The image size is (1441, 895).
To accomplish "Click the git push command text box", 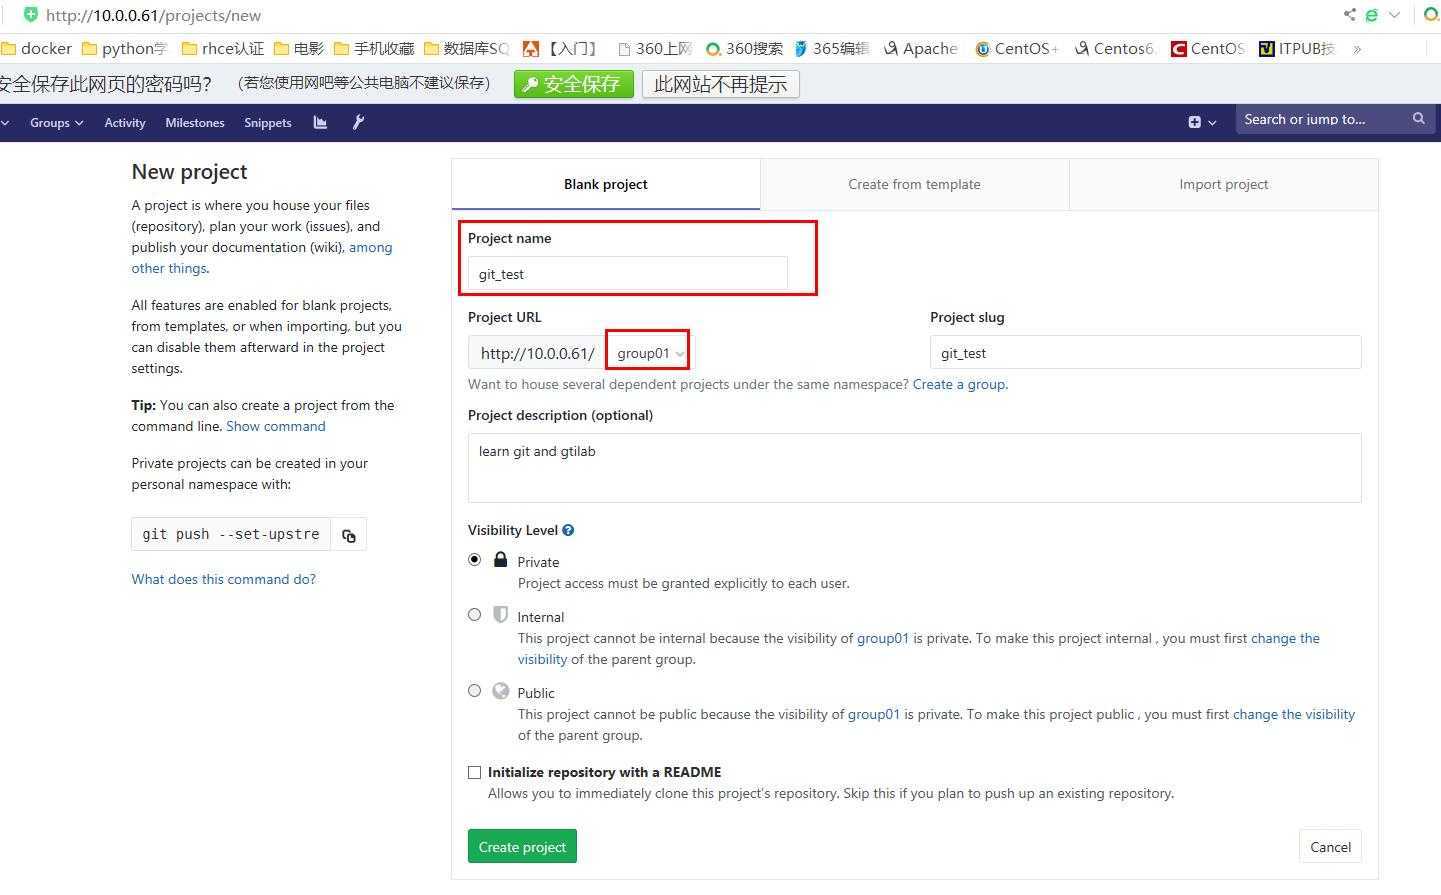I will coord(231,534).
